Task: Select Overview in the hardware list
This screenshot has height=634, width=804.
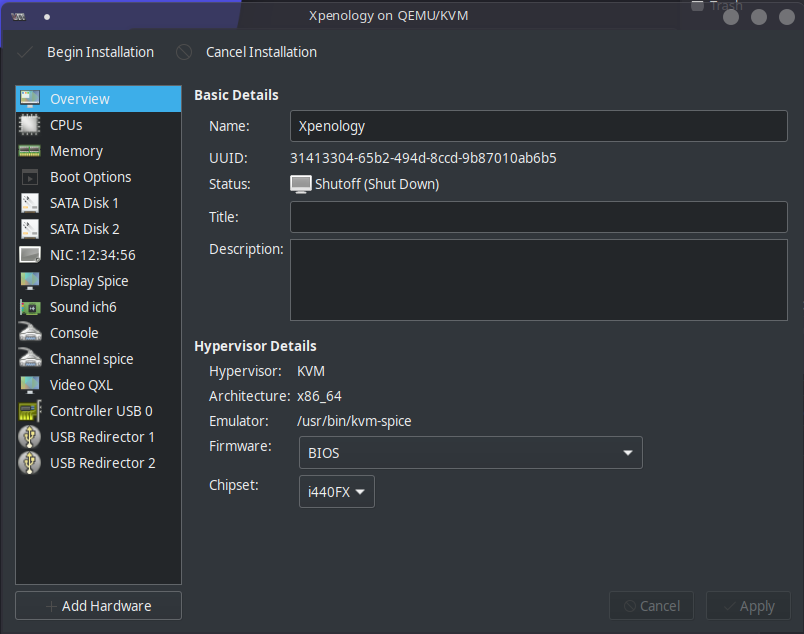Action: click(x=98, y=99)
